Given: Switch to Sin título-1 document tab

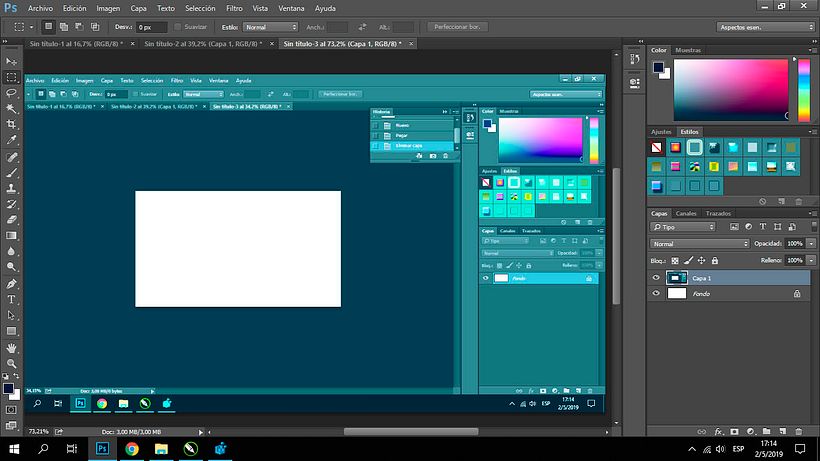Looking at the screenshot, I should tap(76, 44).
